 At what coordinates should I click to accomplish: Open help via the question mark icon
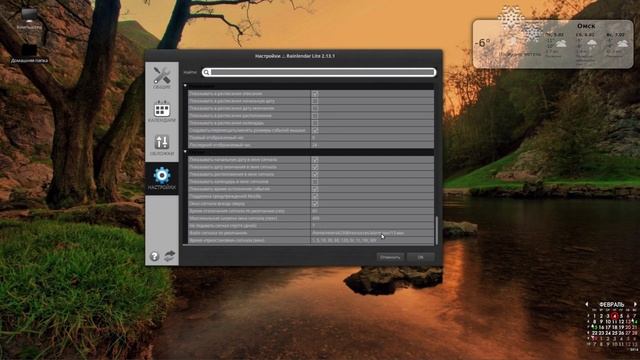tap(154, 256)
